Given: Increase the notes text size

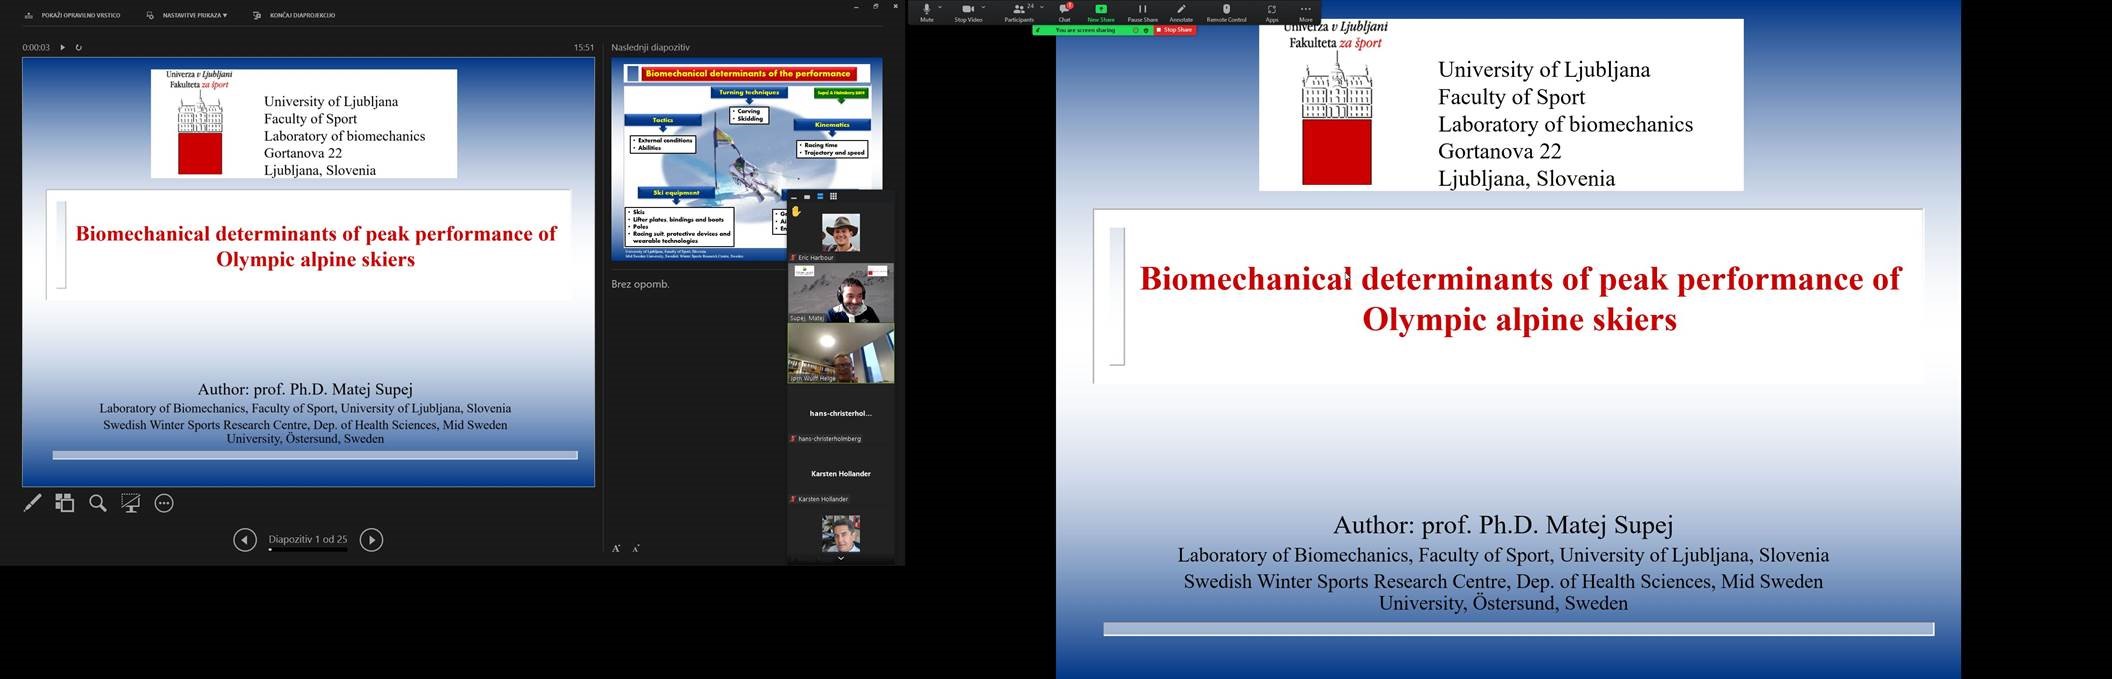Looking at the screenshot, I should pyautogui.click(x=617, y=548).
